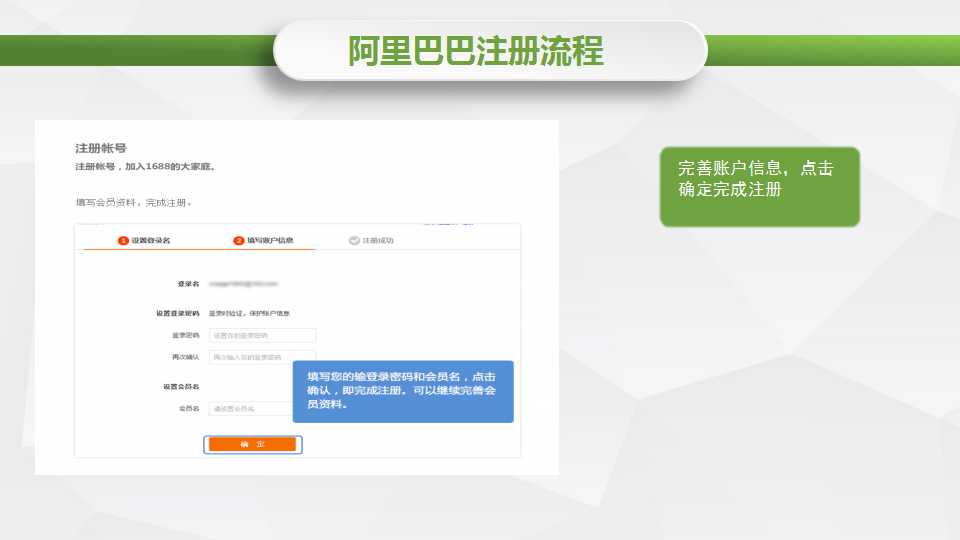Click the 登录密码 password input field
This screenshot has width=960, height=540.
click(262, 335)
